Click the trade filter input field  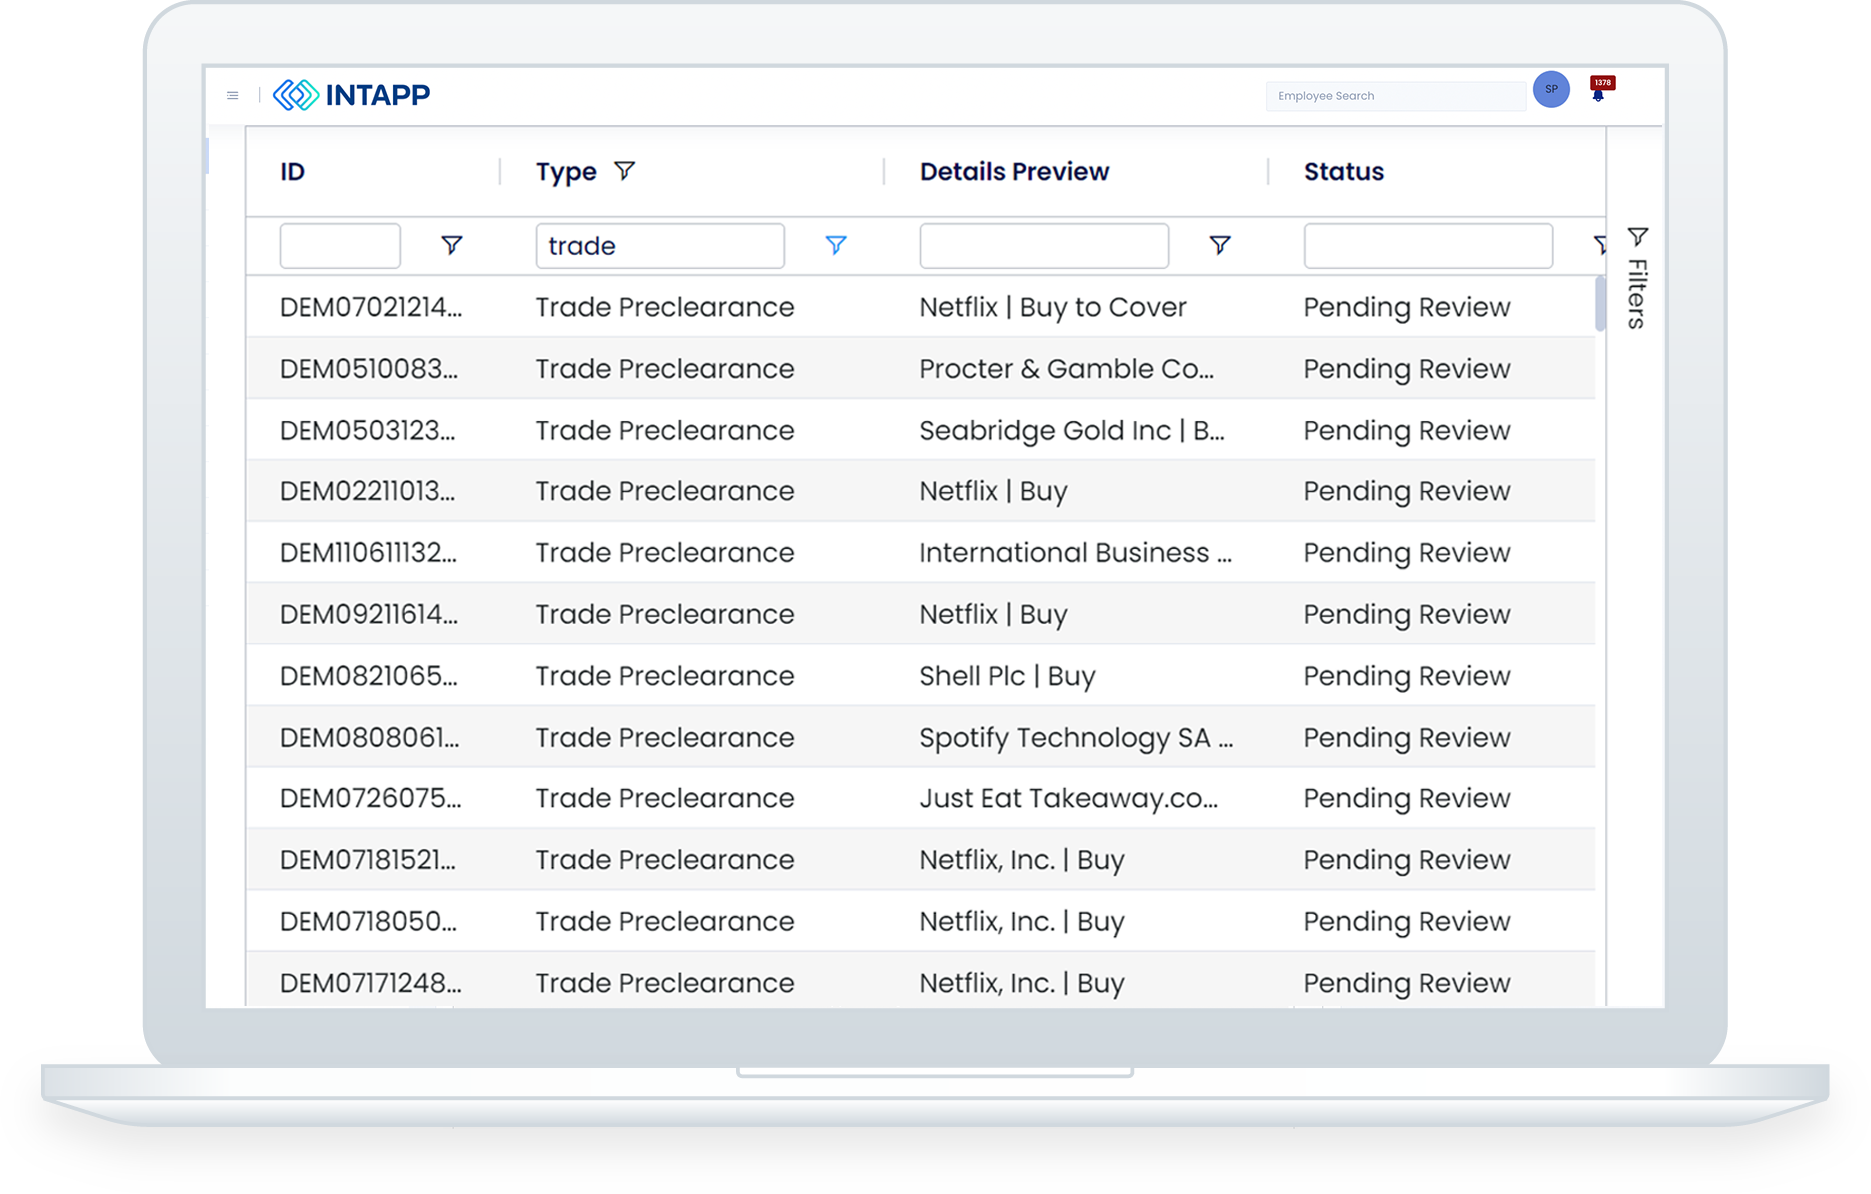pyautogui.click(x=660, y=245)
